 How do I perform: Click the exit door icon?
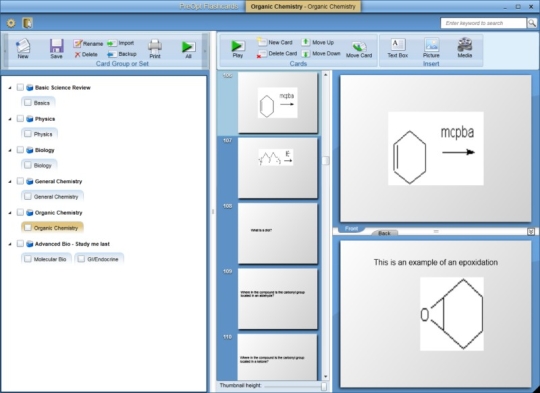(28, 23)
